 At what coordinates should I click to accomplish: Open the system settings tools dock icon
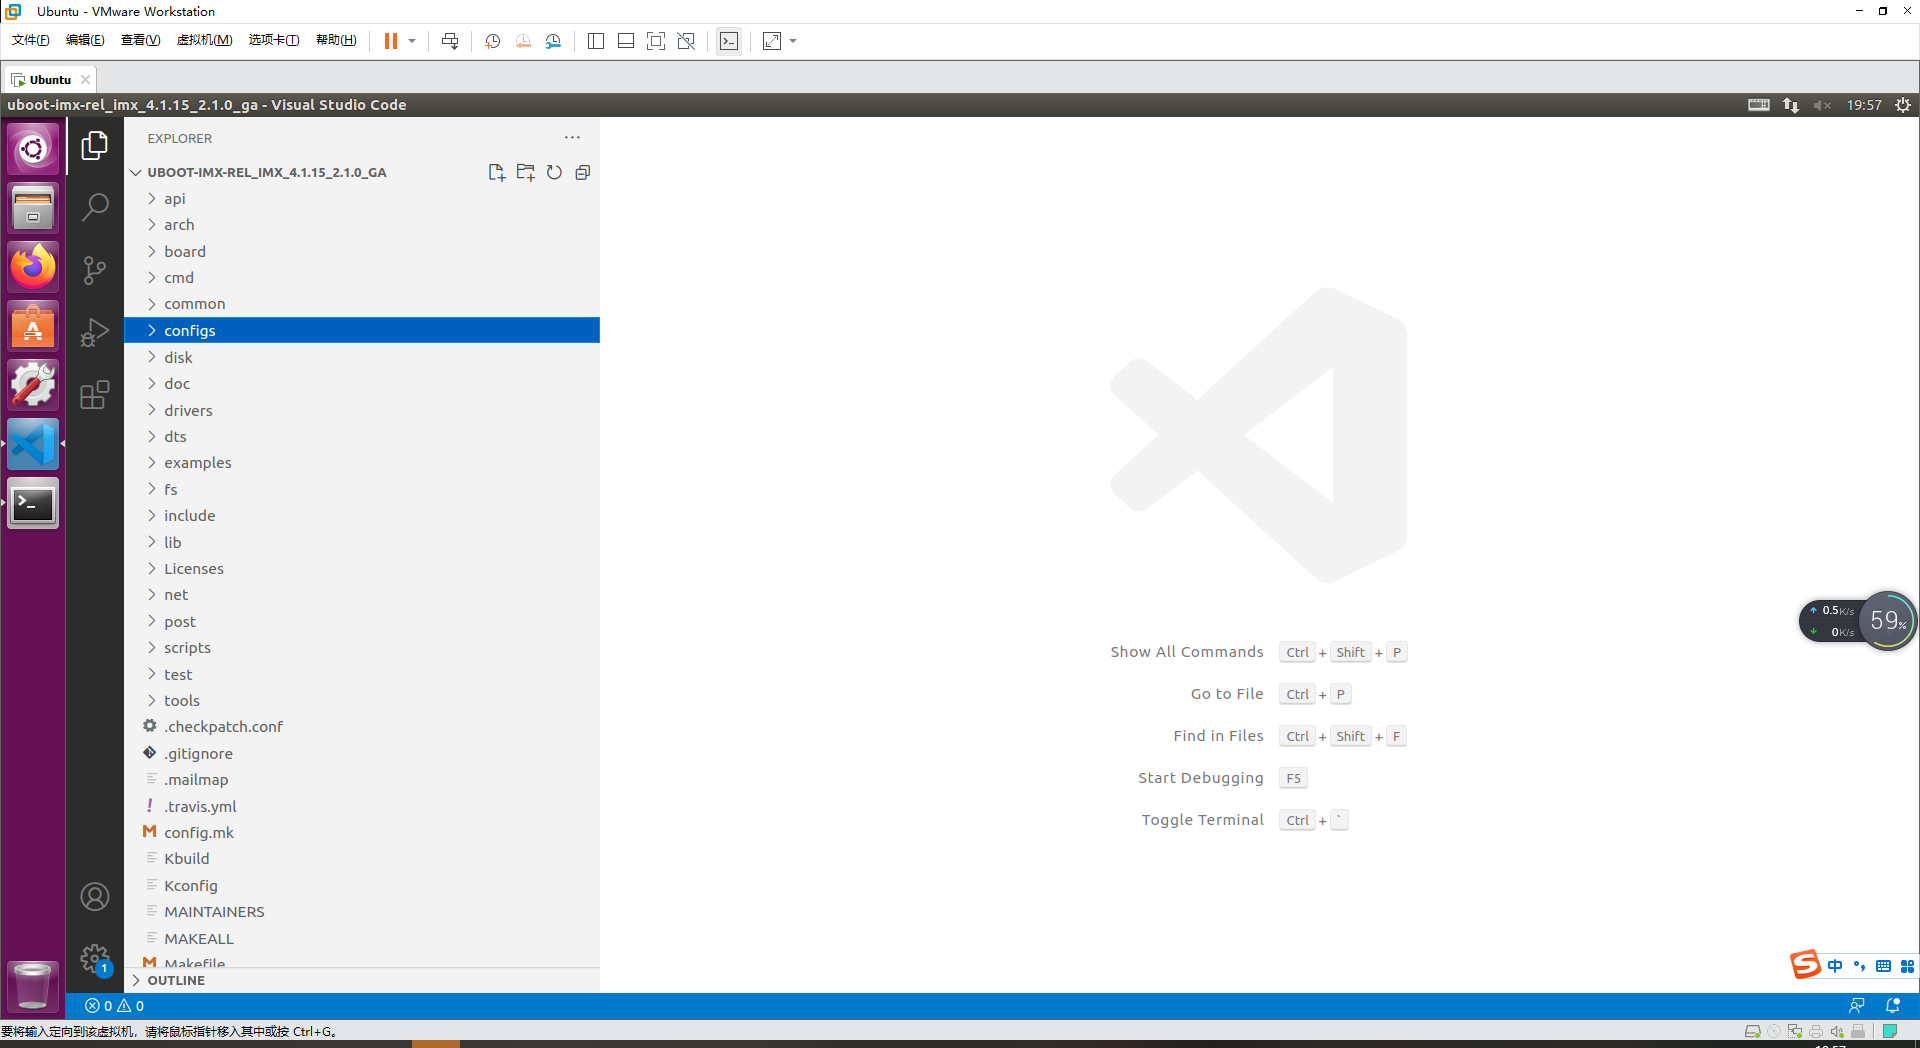(33, 385)
